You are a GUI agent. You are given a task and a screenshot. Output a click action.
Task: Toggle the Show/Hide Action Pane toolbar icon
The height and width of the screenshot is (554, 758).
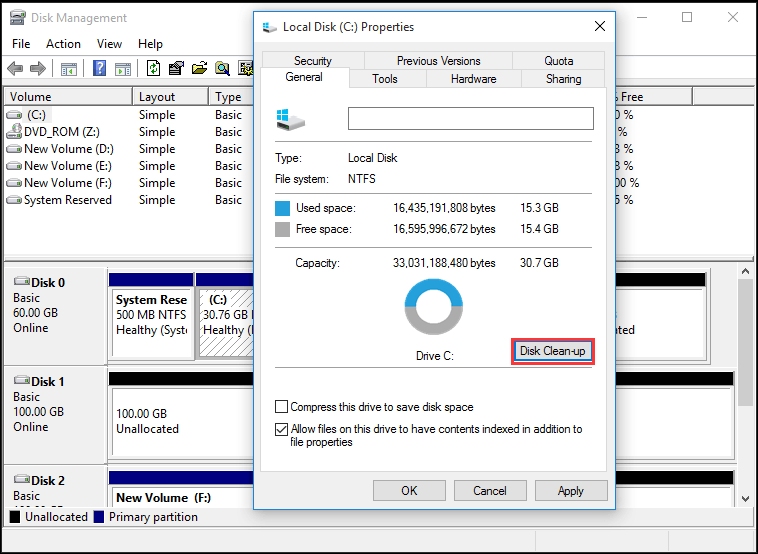[123, 69]
